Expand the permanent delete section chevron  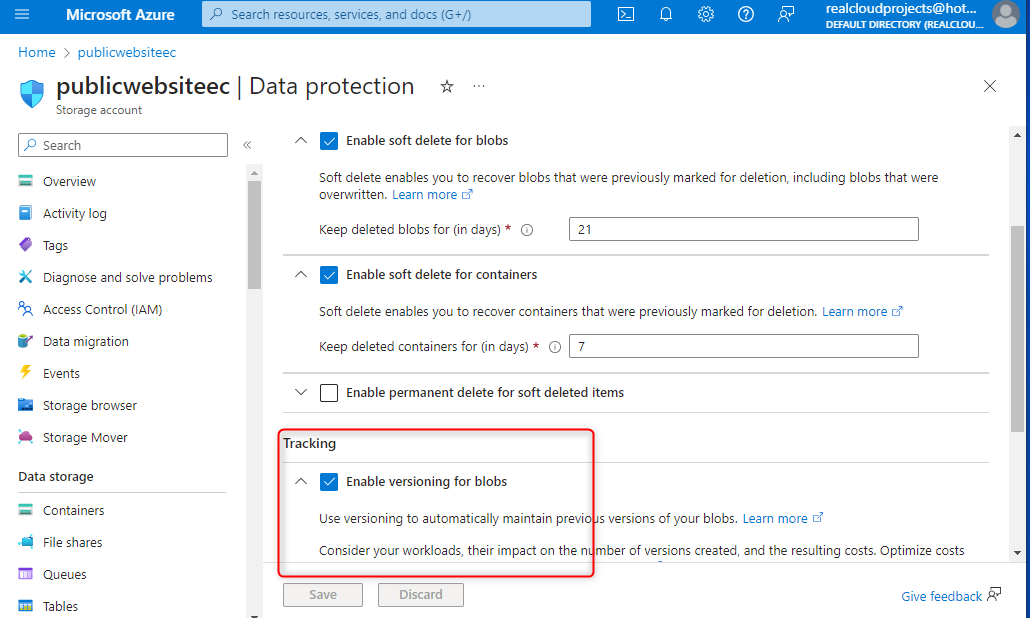pos(301,393)
